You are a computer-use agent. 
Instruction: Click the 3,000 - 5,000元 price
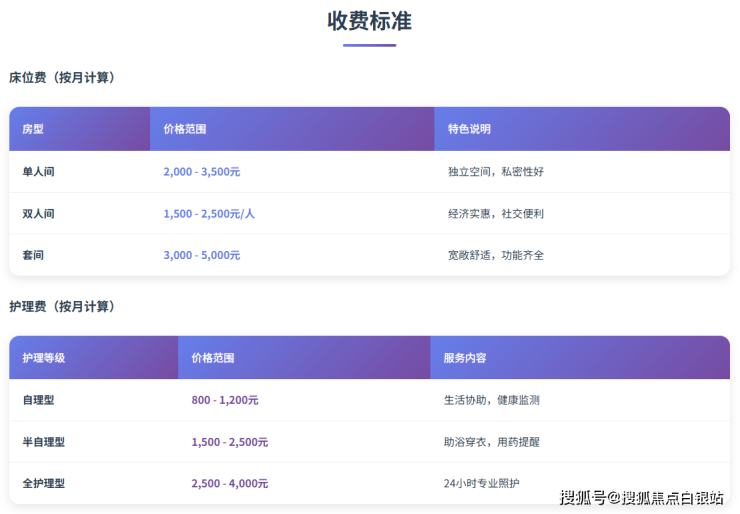coord(201,256)
